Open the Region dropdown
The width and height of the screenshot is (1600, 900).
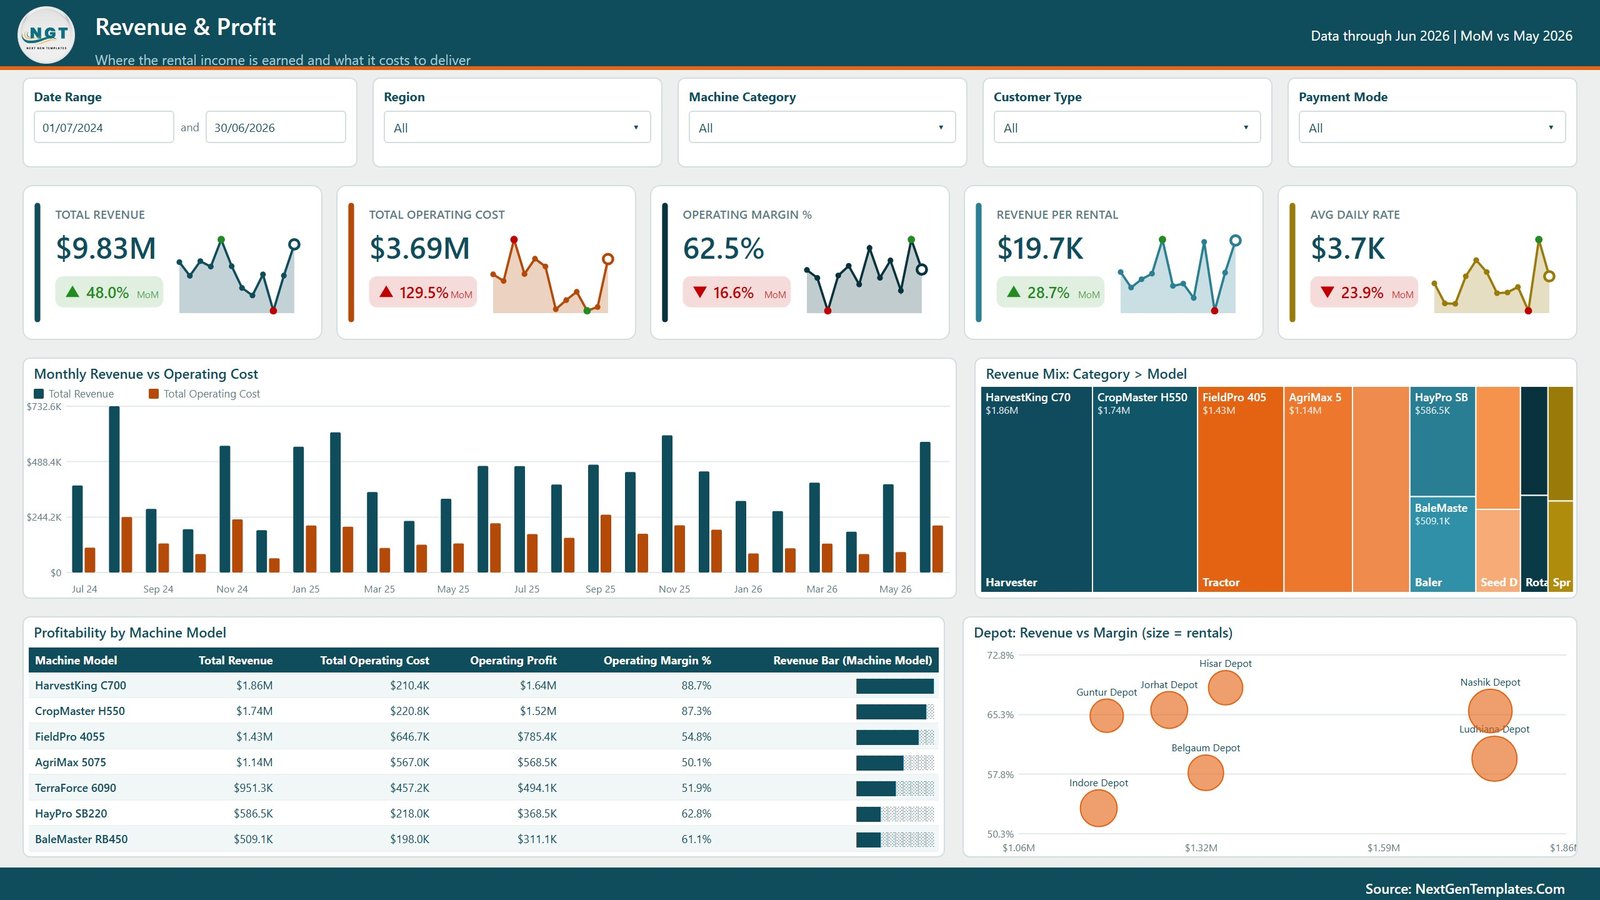[517, 127]
